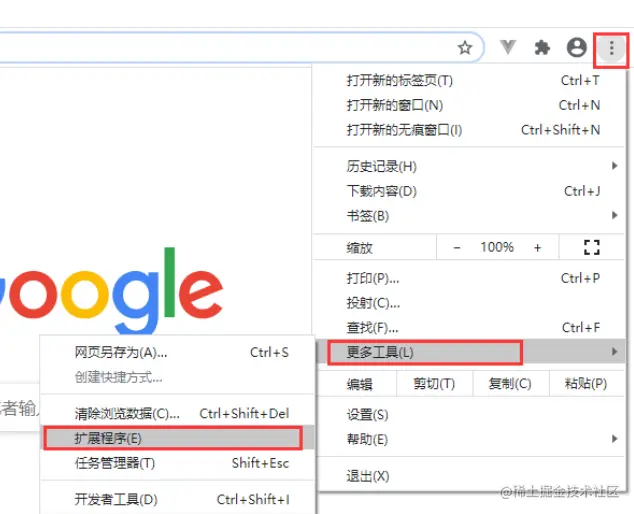634x514 pixels.
Task: Choose 打印(P)... print option
Action: pyautogui.click(x=469, y=278)
